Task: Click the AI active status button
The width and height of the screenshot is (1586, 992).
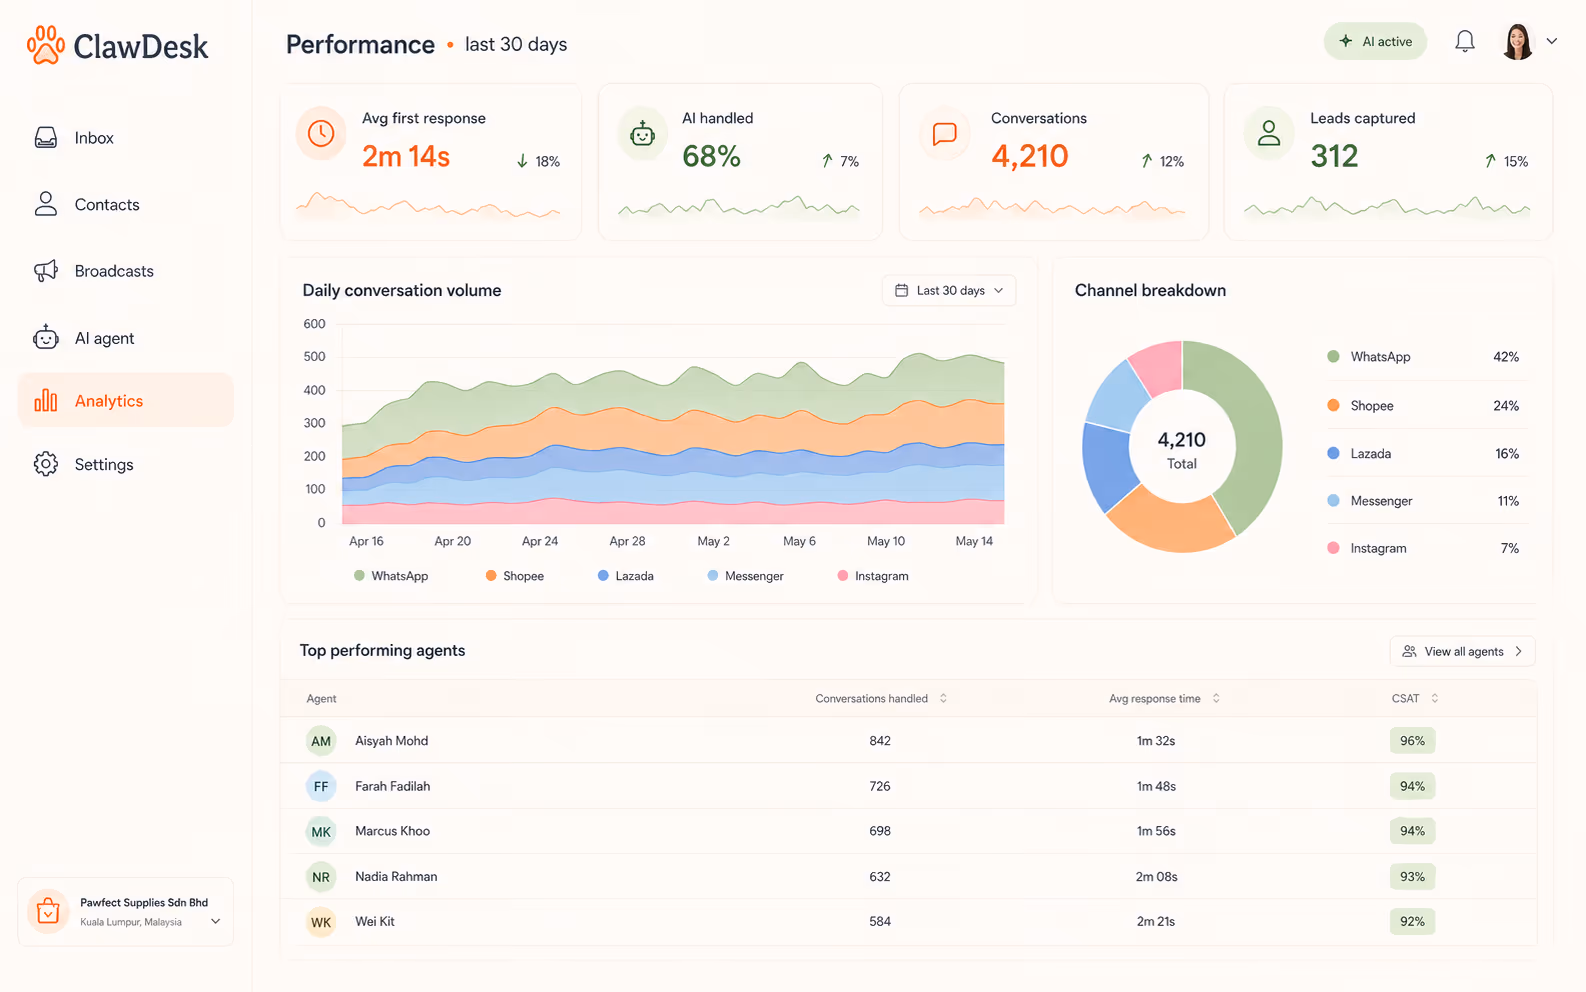Action: coord(1375,41)
